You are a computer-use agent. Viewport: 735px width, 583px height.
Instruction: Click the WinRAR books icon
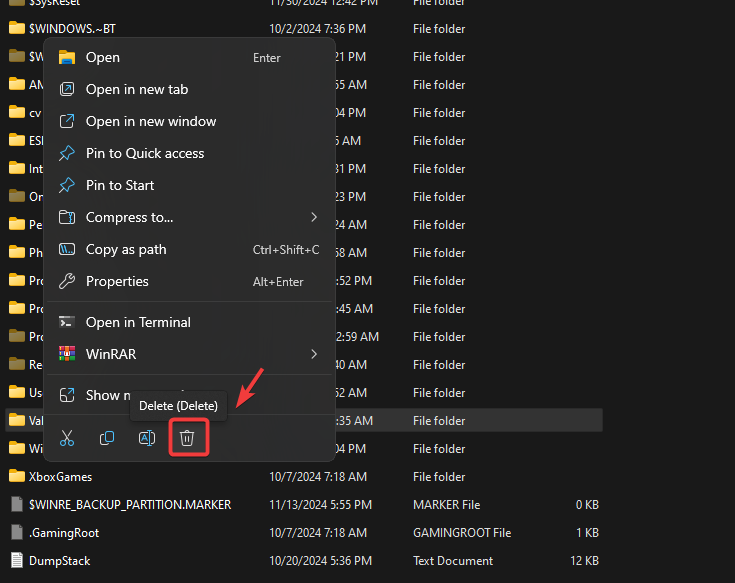click(67, 354)
